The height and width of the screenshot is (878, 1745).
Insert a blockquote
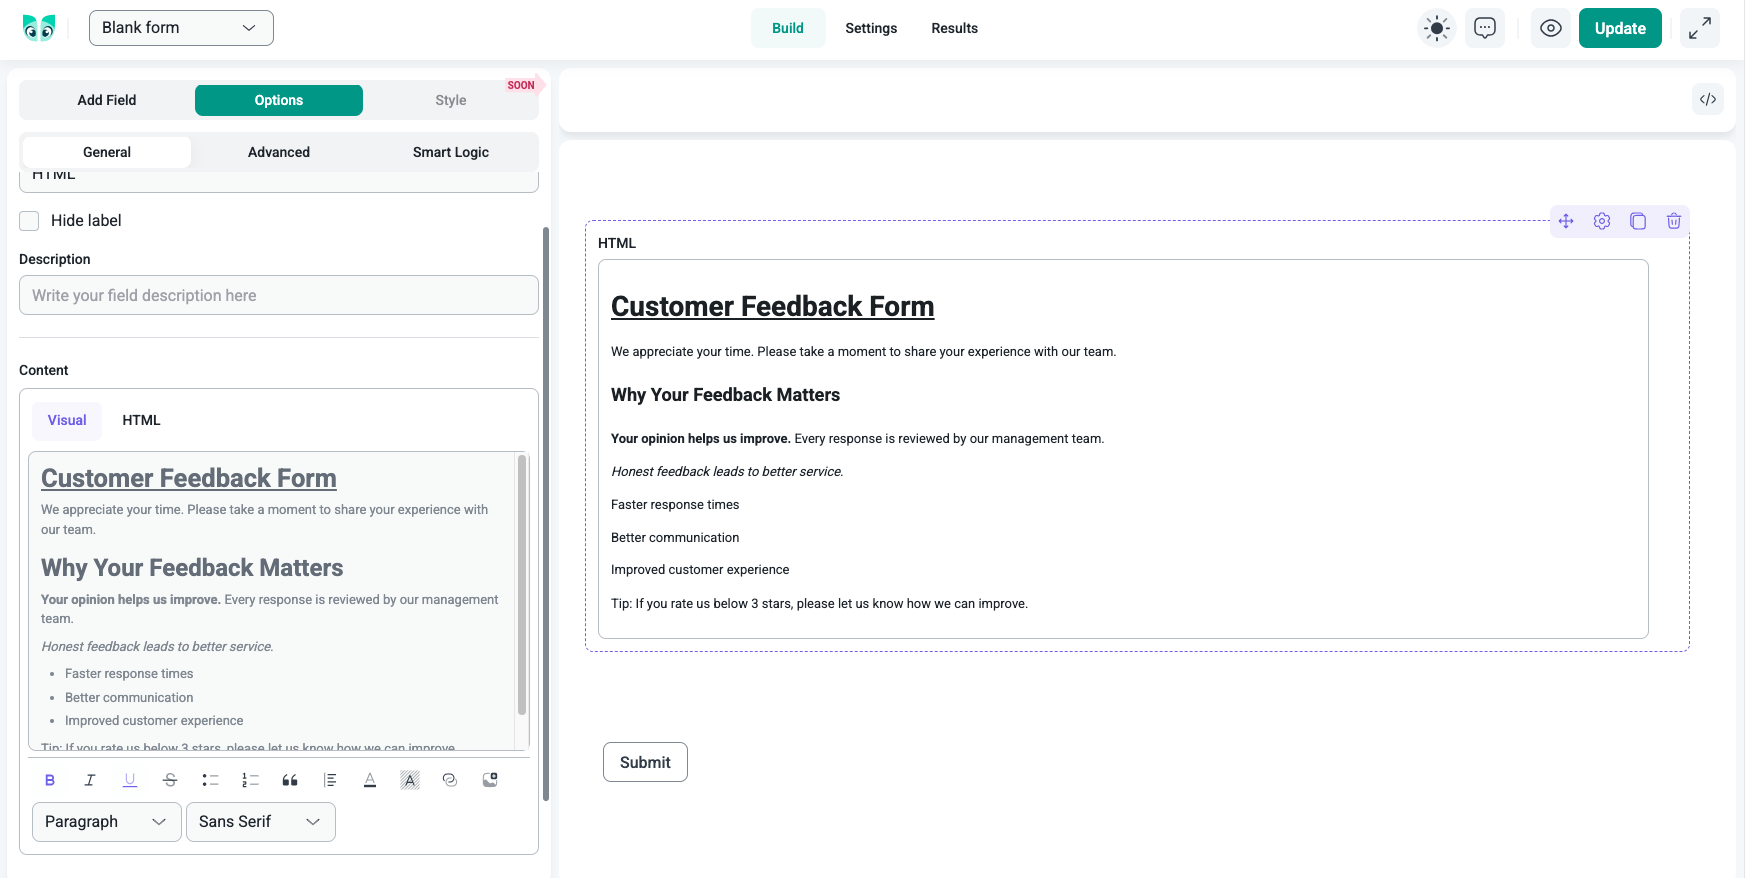[290, 780]
